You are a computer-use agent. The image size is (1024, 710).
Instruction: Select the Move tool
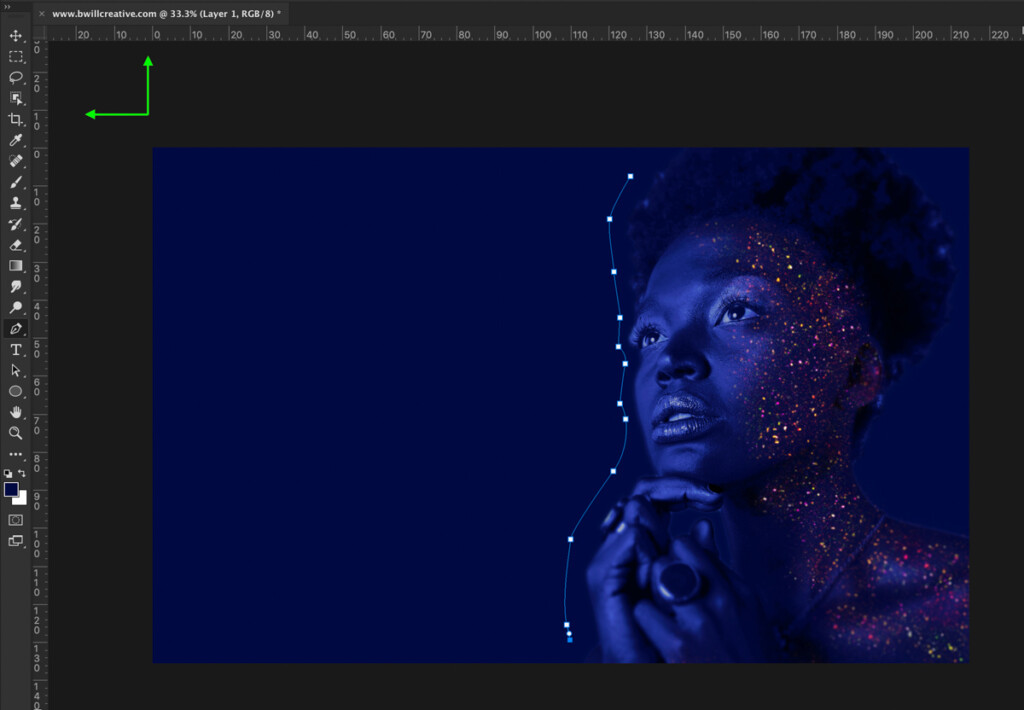point(16,36)
